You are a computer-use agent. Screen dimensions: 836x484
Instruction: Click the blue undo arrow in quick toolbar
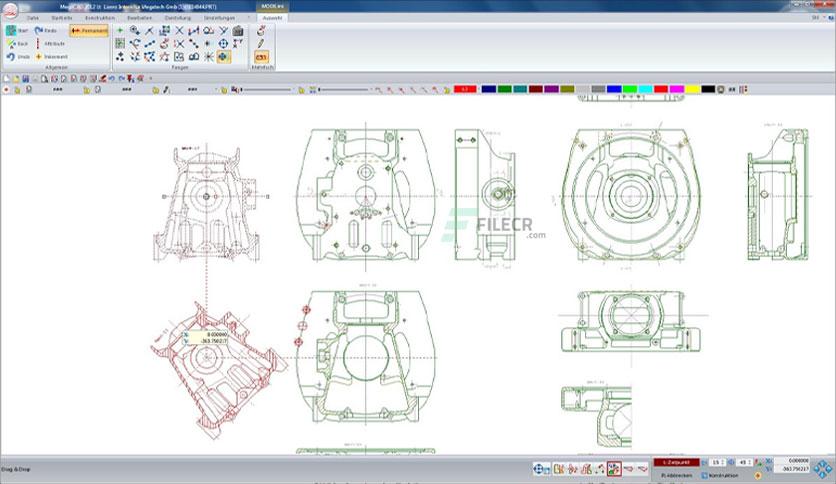[x=112, y=78]
